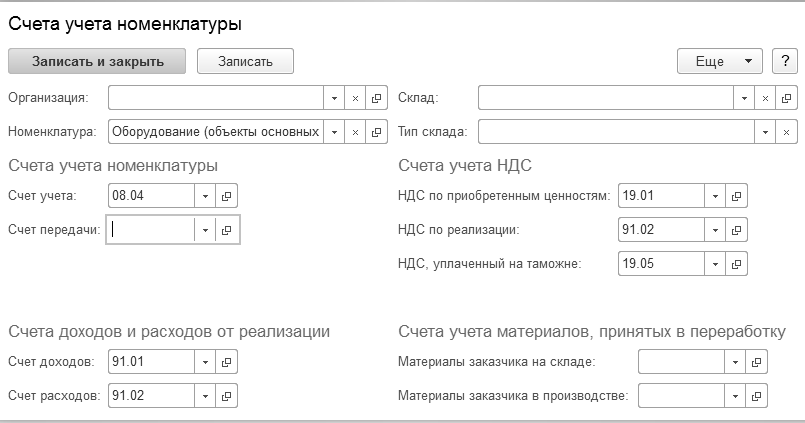Clear the Организация field with X
This screenshot has height=423, width=805.
[x=355, y=98]
